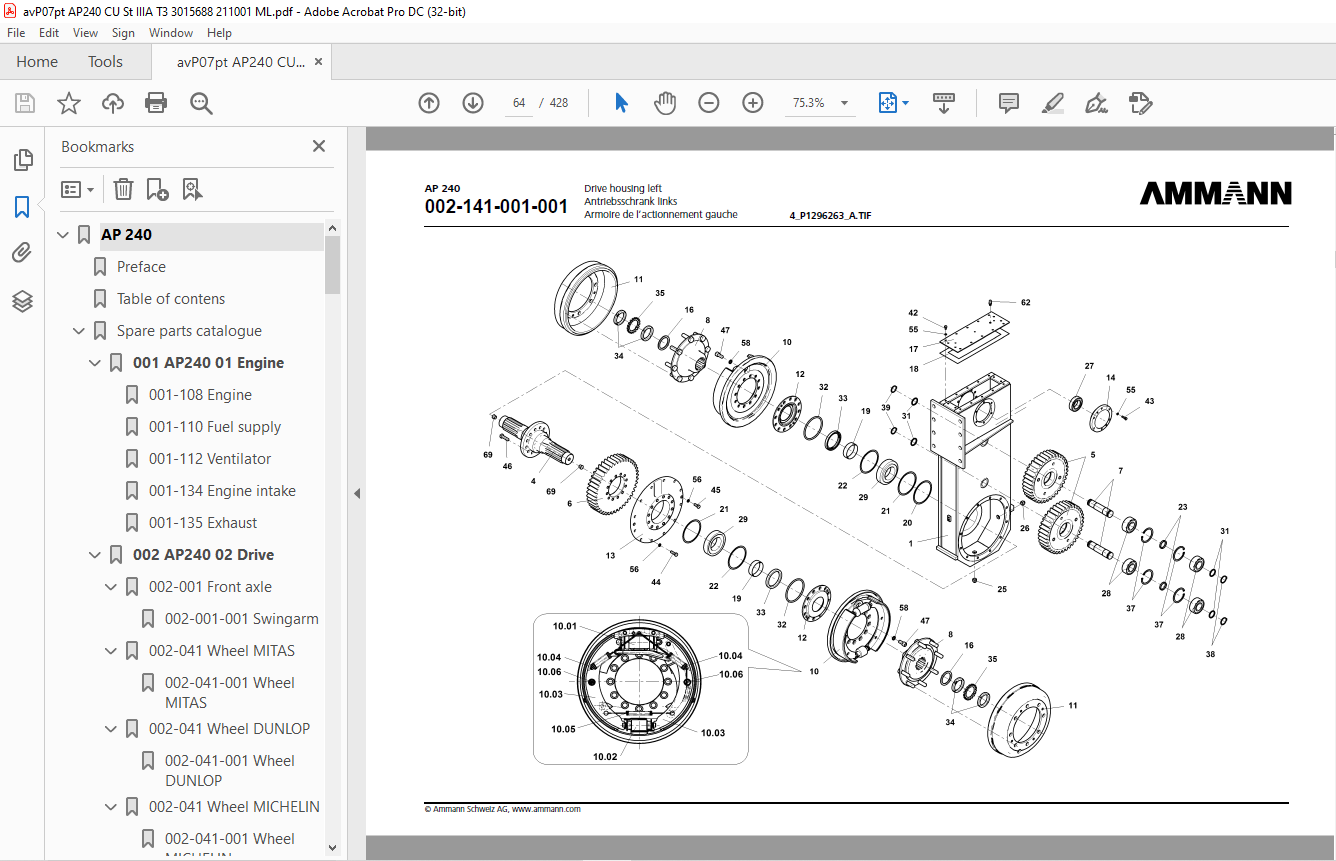Open the 001-134 Engine intake bookmark
The width and height of the screenshot is (1336, 861).
tap(222, 491)
